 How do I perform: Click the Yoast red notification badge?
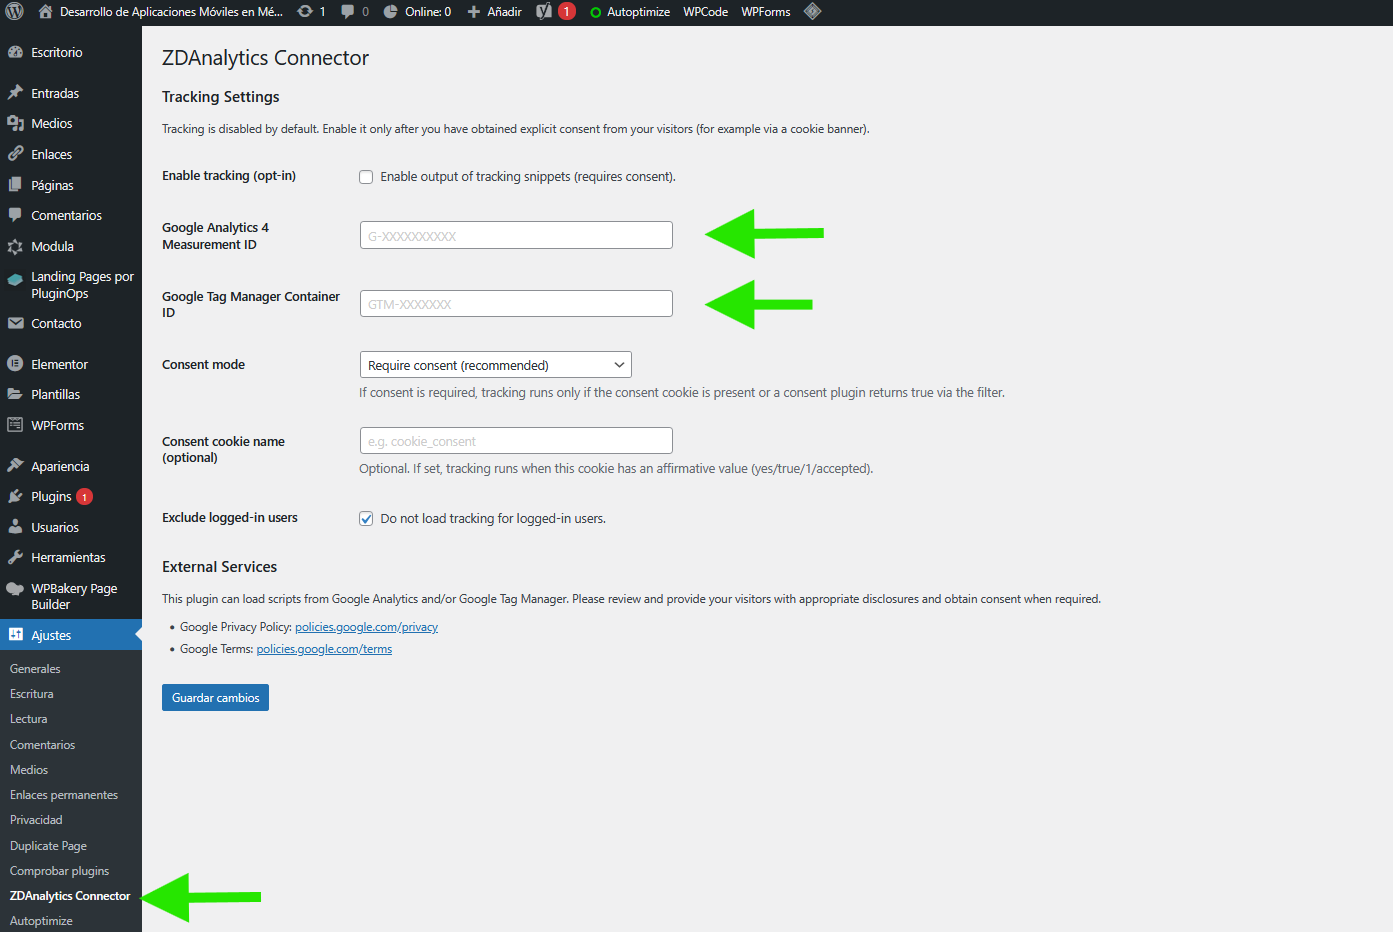pyautogui.click(x=567, y=12)
